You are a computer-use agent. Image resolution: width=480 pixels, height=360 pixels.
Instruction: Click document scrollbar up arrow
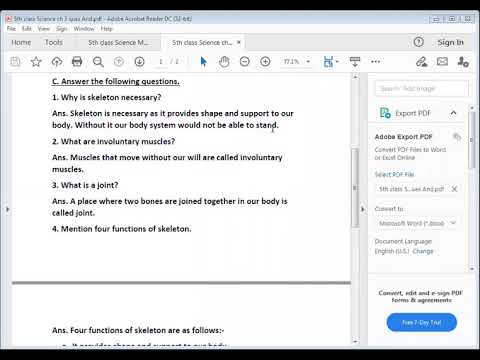coord(355,77)
